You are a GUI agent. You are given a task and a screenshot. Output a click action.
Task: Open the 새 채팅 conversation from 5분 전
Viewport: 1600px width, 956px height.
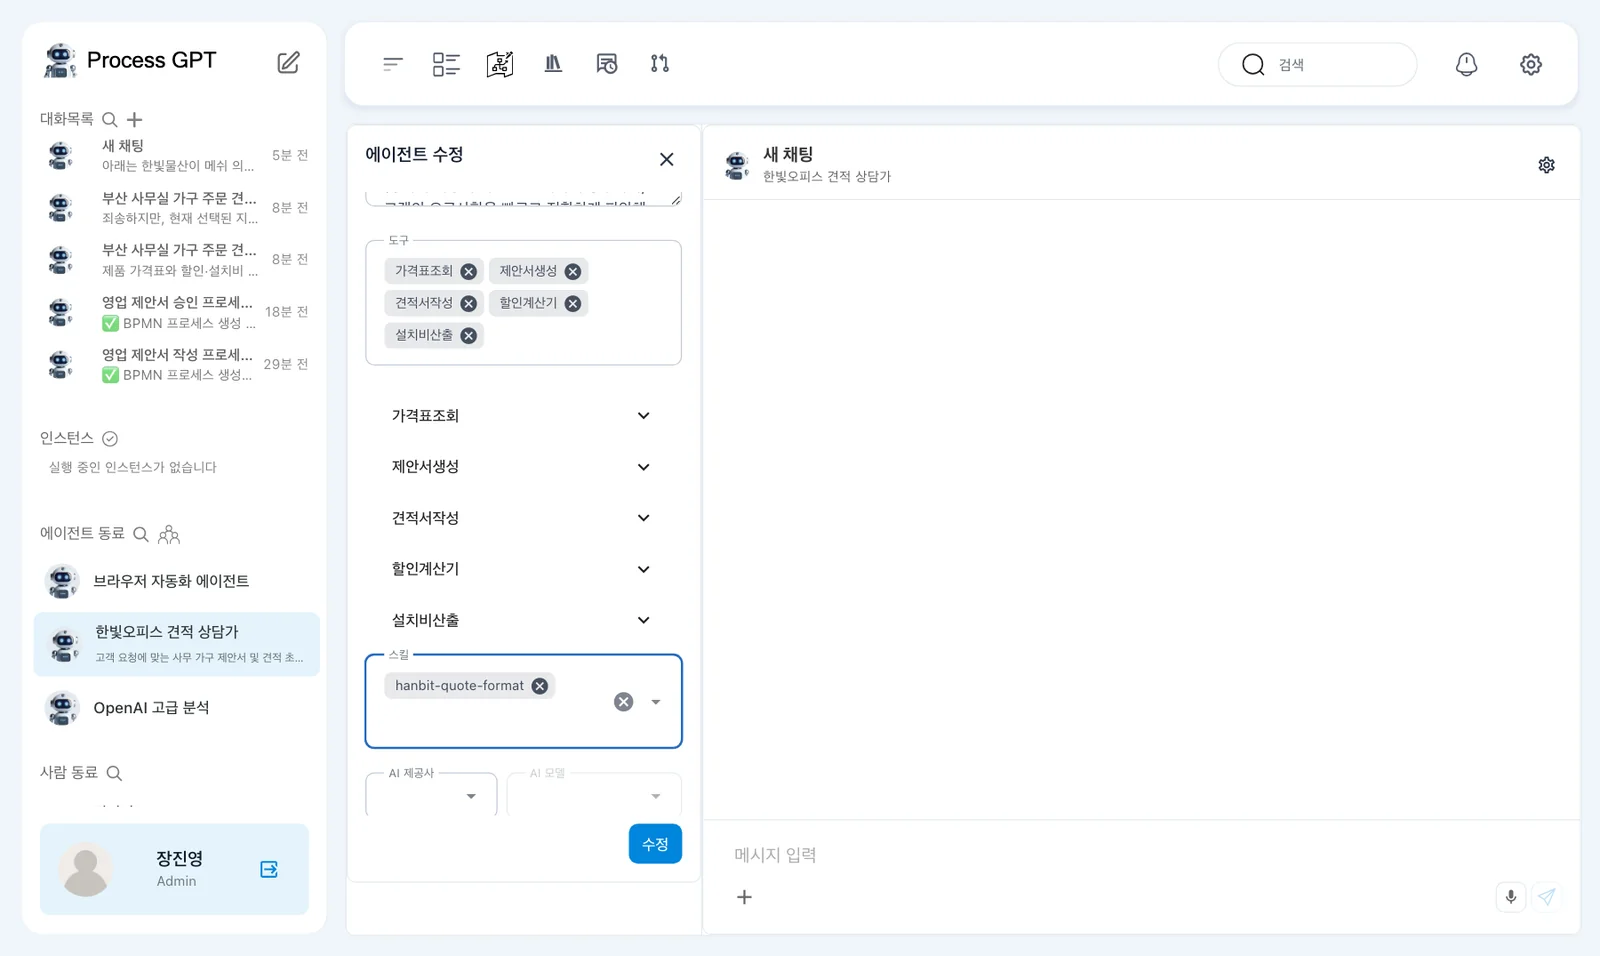coord(176,155)
